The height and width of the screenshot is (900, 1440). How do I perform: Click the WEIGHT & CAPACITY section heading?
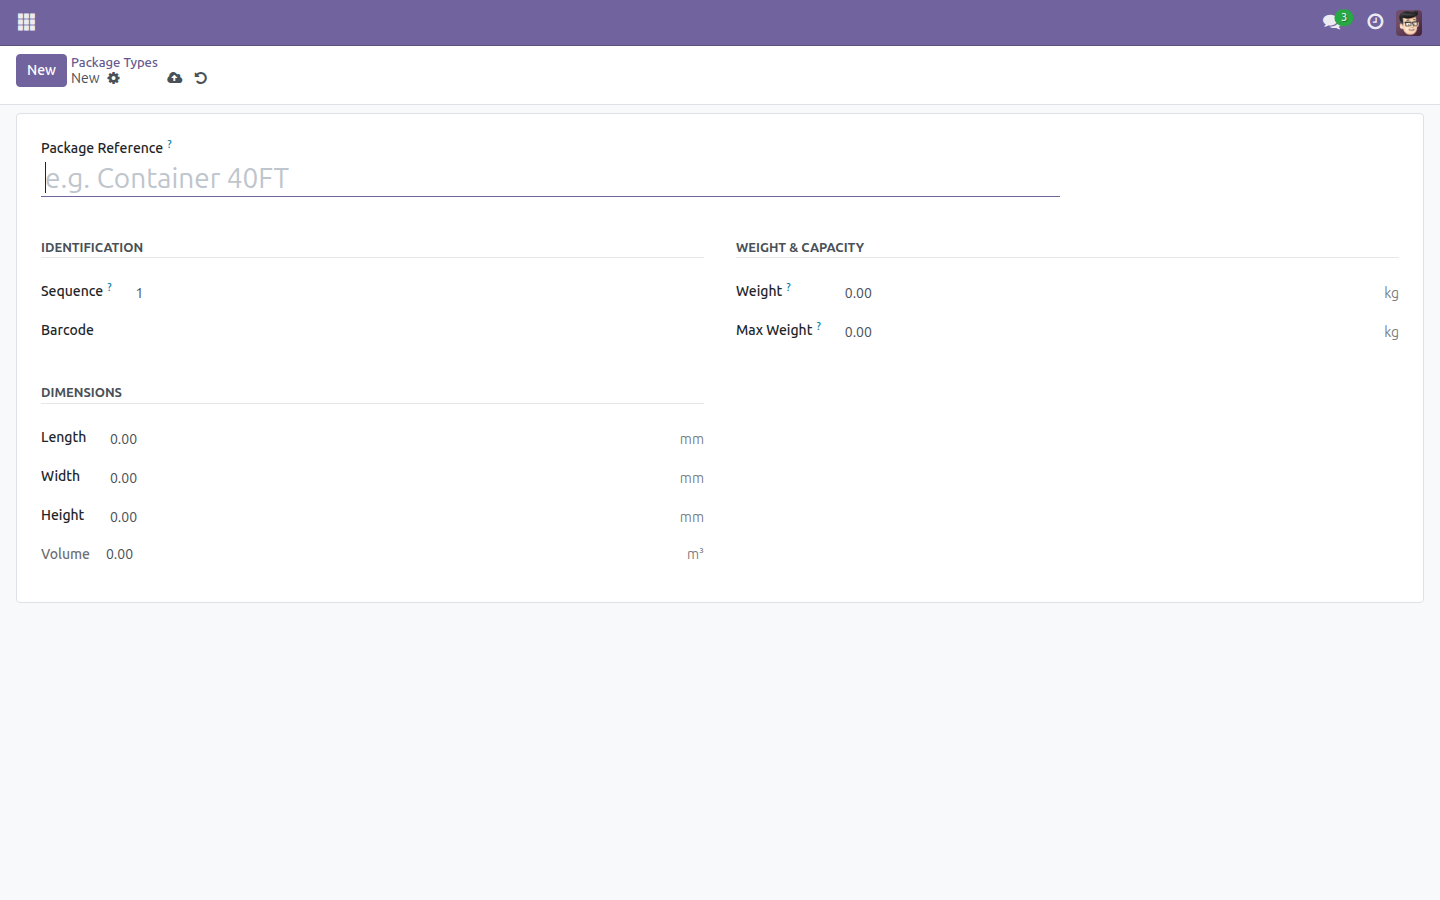pyautogui.click(x=800, y=247)
